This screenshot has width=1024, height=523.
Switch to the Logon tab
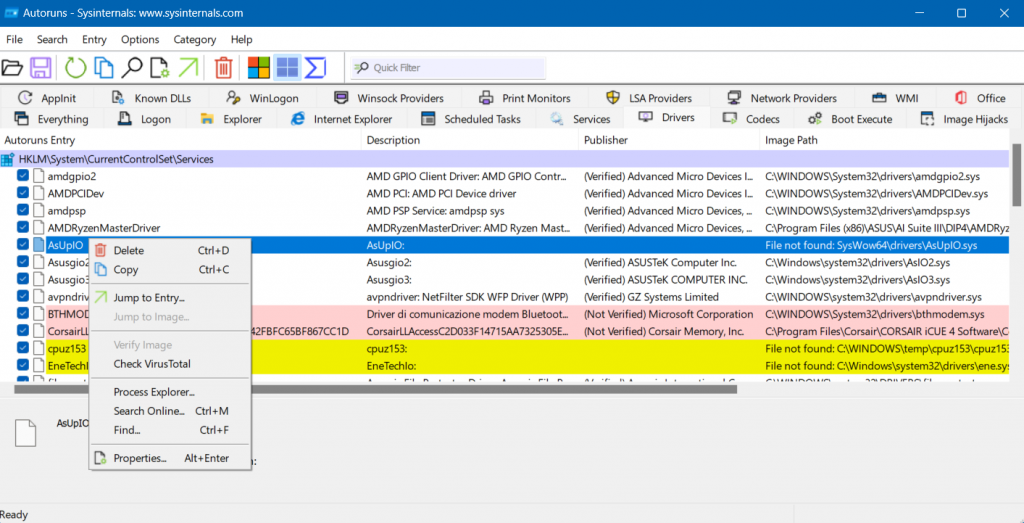click(144, 119)
